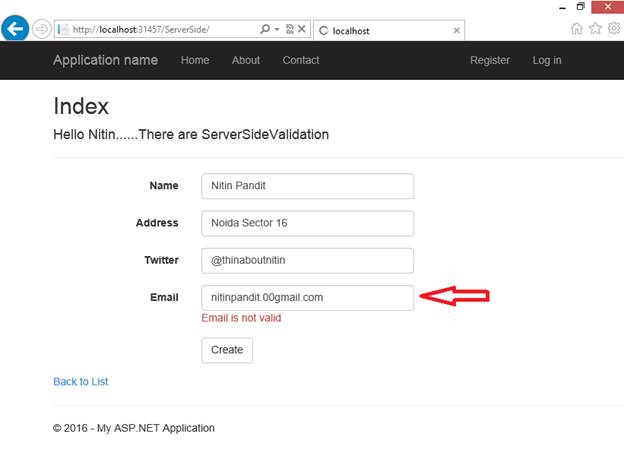The image size is (624, 453).
Task: Open favorites with the star icon
Action: pyautogui.click(x=596, y=29)
